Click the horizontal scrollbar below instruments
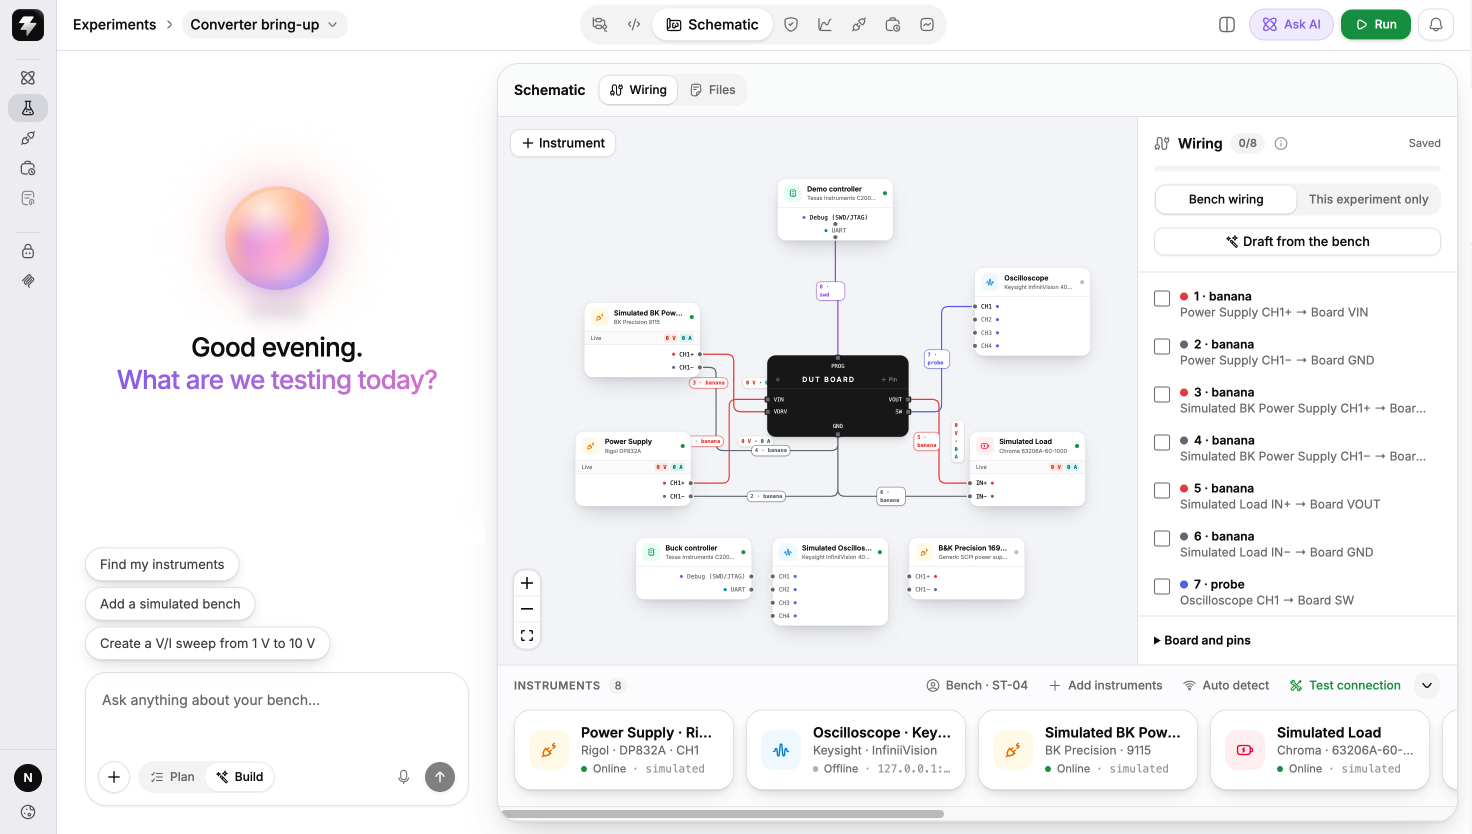The image size is (1472, 834). click(x=723, y=814)
